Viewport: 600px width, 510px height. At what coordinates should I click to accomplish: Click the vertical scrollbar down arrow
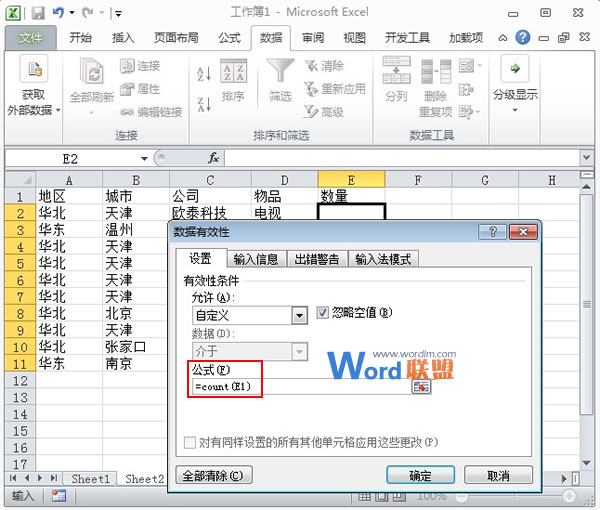pos(586,463)
